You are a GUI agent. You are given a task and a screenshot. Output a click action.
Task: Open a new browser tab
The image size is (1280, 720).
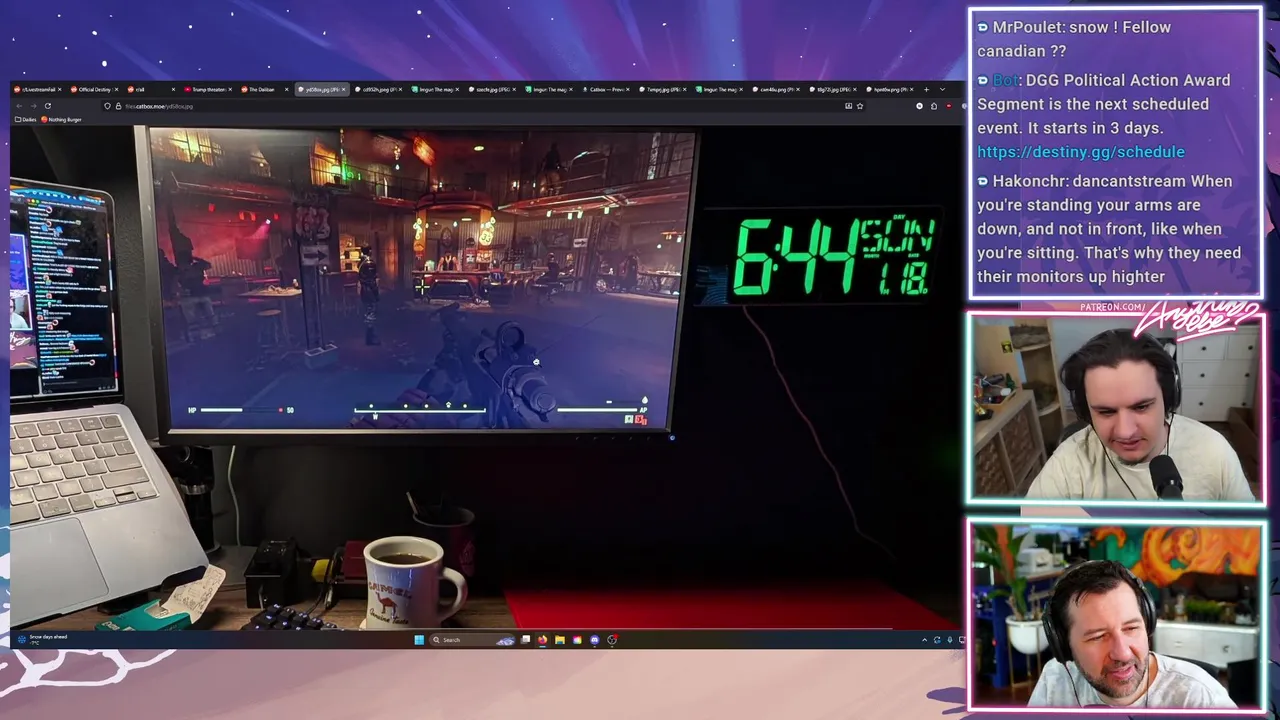(926, 89)
